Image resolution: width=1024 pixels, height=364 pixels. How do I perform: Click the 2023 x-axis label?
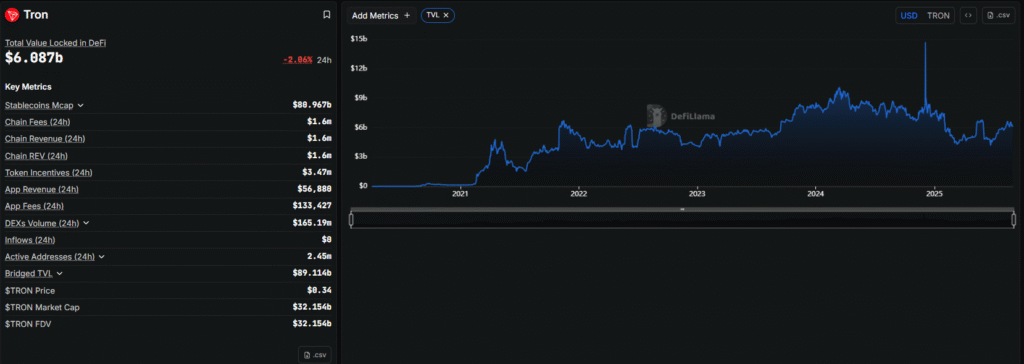point(697,194)
